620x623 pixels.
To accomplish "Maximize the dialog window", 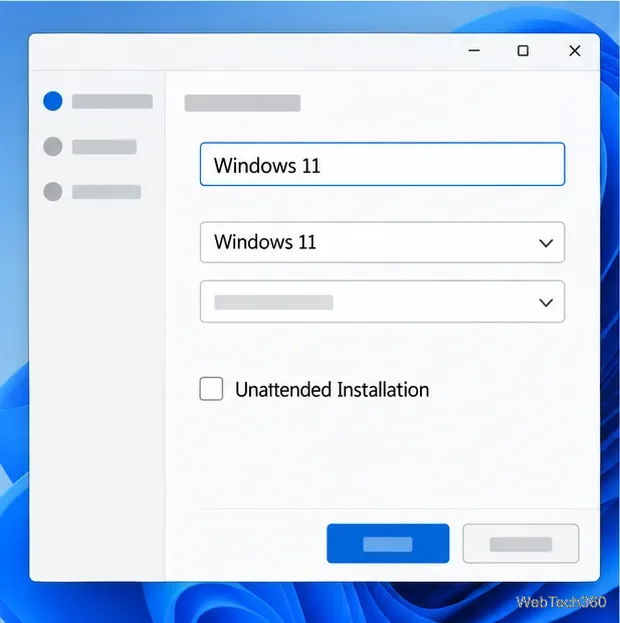I will (523, 50).
